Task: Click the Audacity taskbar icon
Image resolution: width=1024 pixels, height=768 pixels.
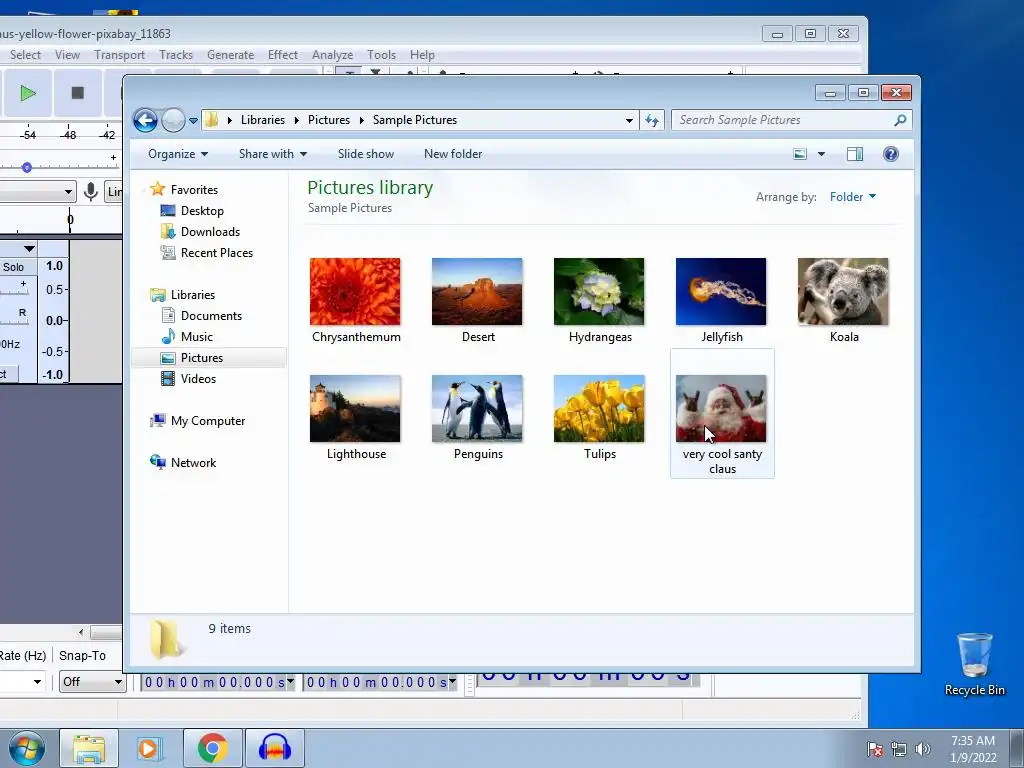Action: [275, 748]
